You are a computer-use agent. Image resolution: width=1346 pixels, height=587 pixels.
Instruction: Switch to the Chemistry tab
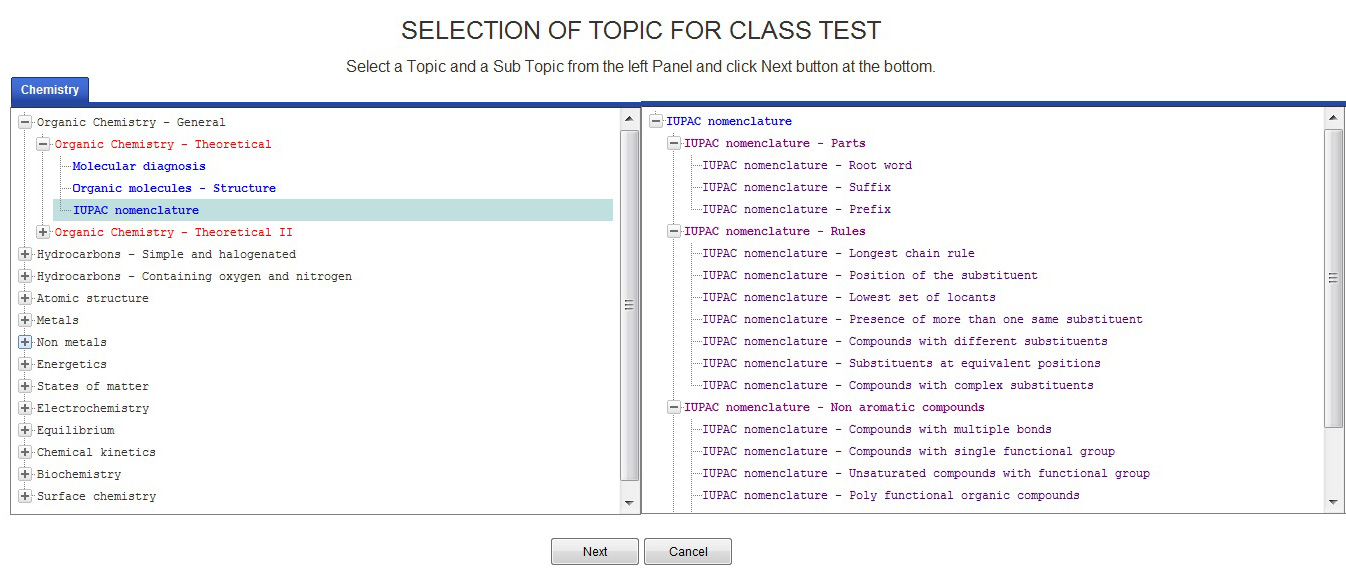[50, 90]
